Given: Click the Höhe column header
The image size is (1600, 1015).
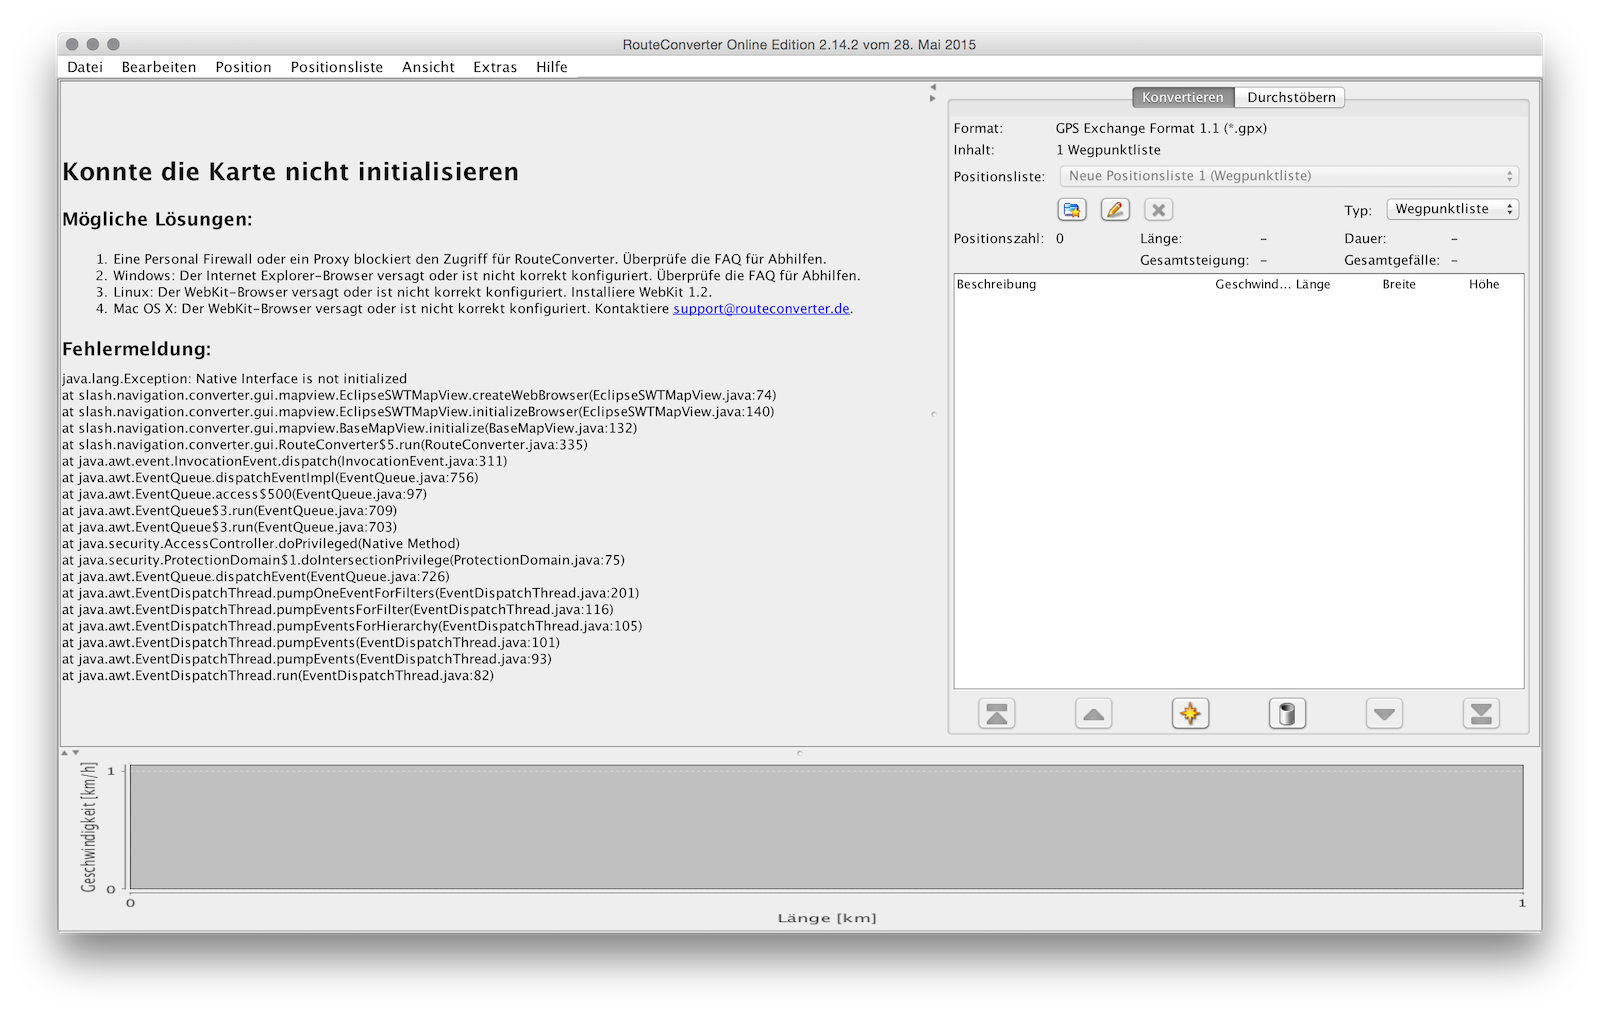Looking at the screenshot, I should [x=1483, y=285].
